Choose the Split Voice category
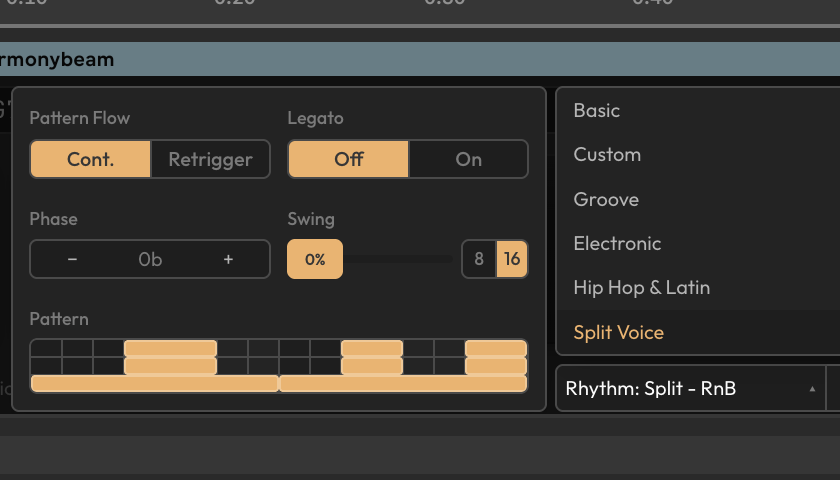 tap(699, 332)
